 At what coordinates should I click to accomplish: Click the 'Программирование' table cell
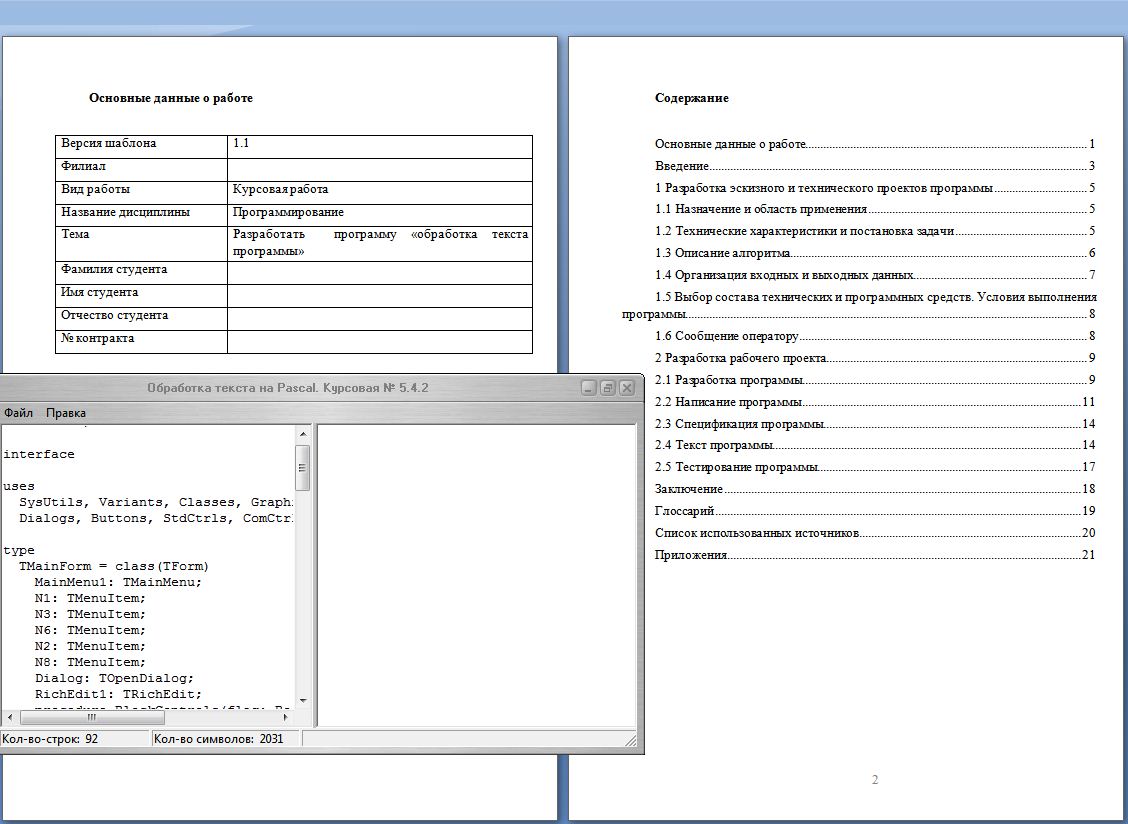point(380,215)
